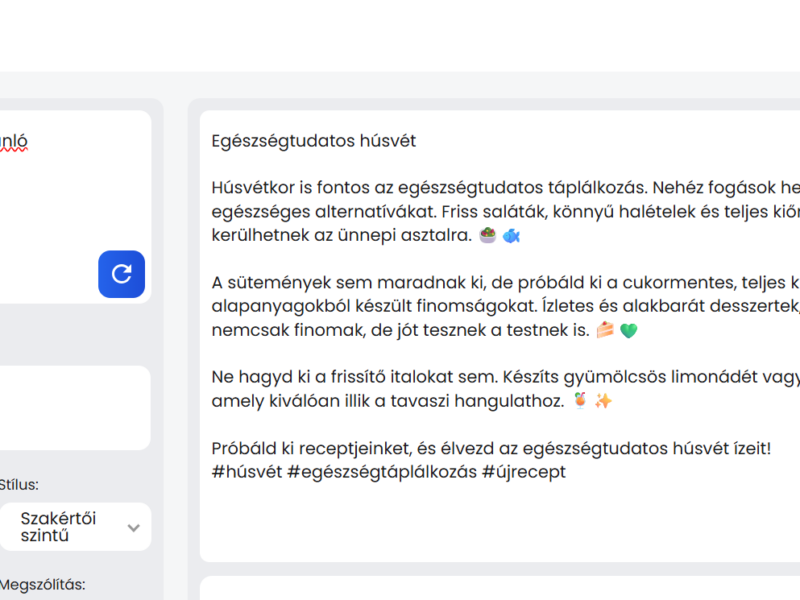Click the circular arrow inside the blue button

[121, 274]
